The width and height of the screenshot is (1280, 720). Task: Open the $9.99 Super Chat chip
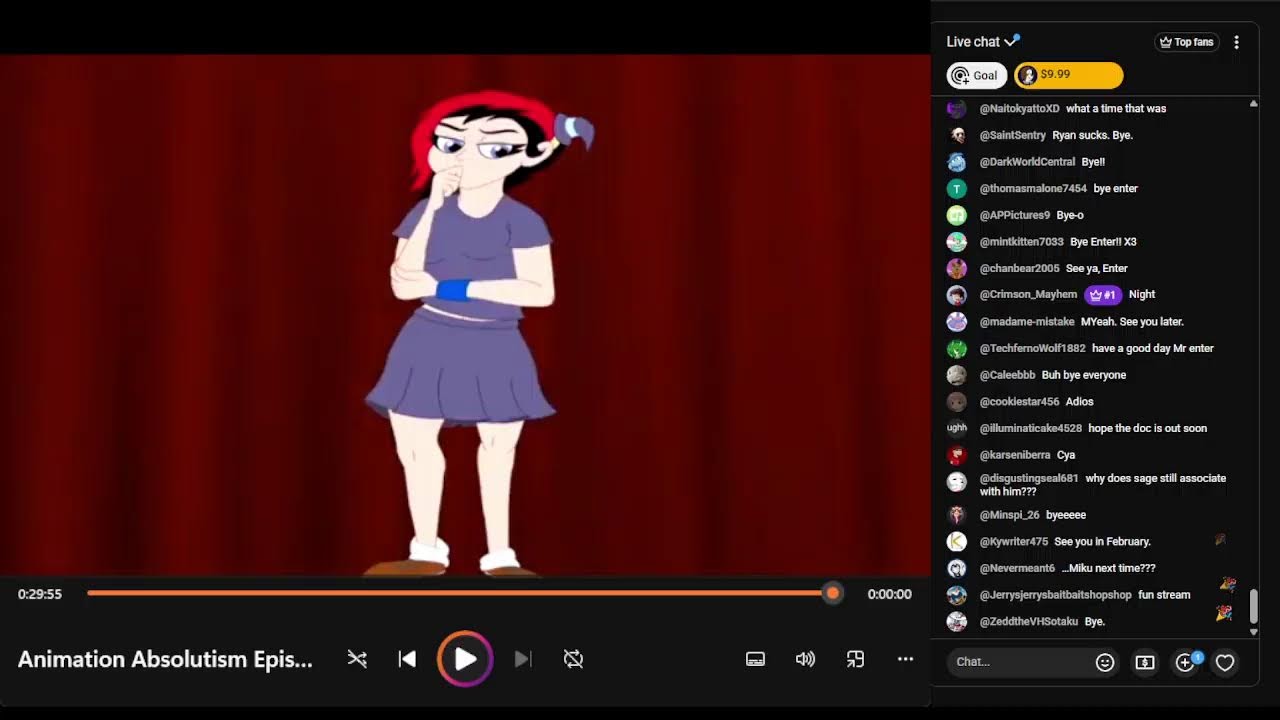(1069, 75)
